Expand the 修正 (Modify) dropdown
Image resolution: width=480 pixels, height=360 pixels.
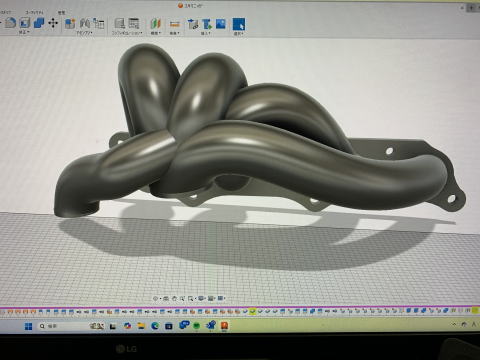point(24,32)
